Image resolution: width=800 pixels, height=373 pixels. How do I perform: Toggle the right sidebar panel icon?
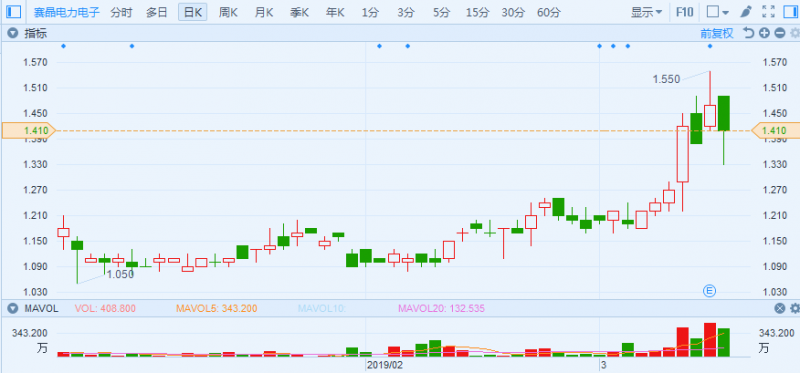pyautogui.click(x=790, y=12)
